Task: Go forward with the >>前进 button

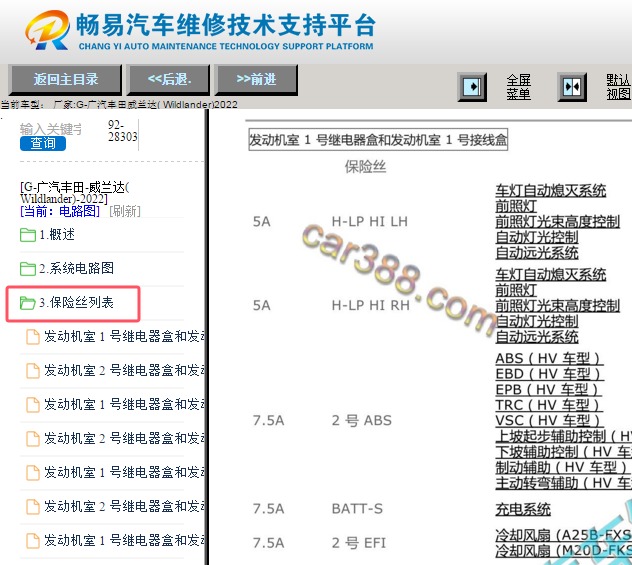Action: pos(256,79)
